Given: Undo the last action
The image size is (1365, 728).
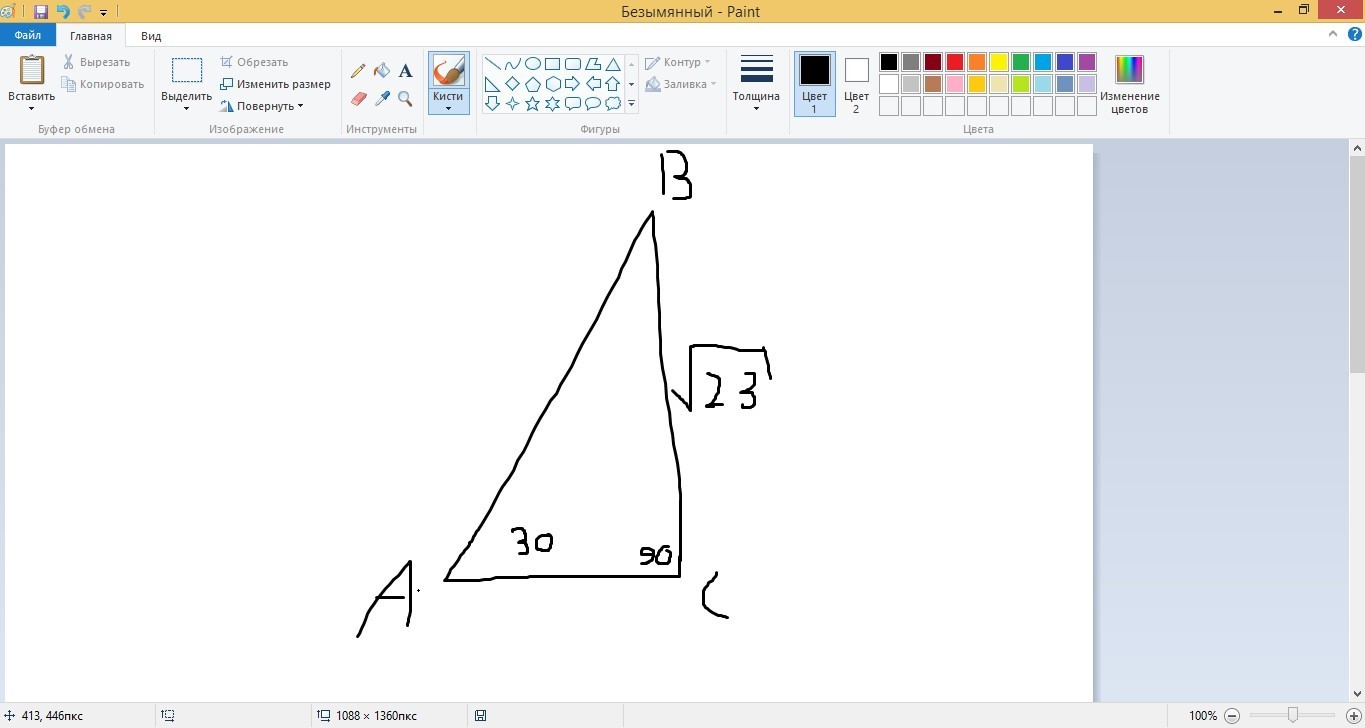Looking at the screenshot, I should point(63,12).
